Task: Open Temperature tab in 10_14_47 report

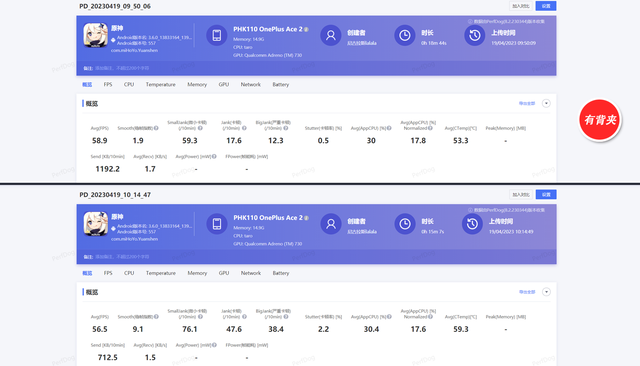Action: [x=160, y=273]
